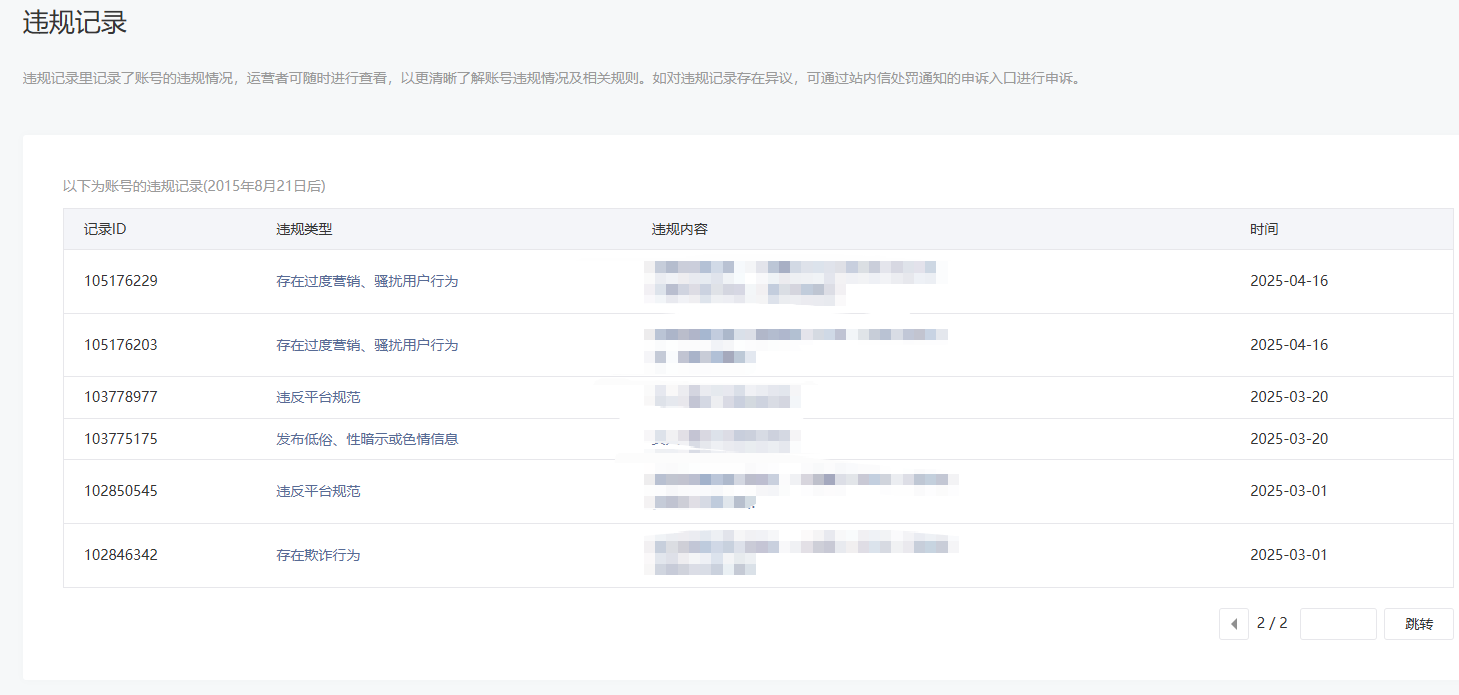Select record ID 103775175
The image size is (1459, 695).
(x=120, y=439)
